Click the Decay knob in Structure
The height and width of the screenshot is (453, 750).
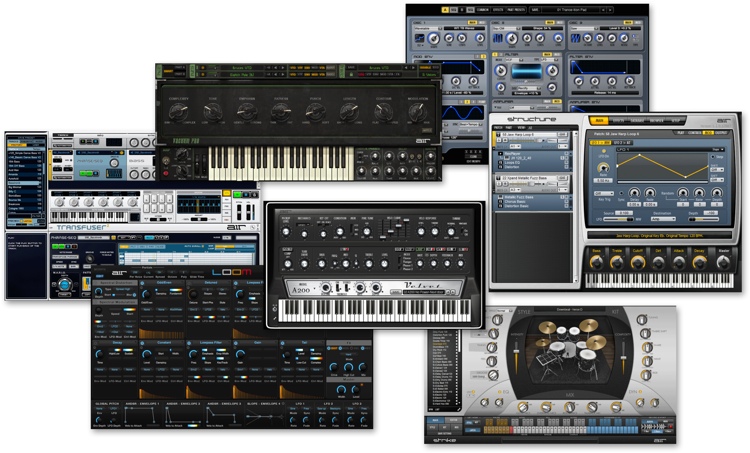pos(699,262)
